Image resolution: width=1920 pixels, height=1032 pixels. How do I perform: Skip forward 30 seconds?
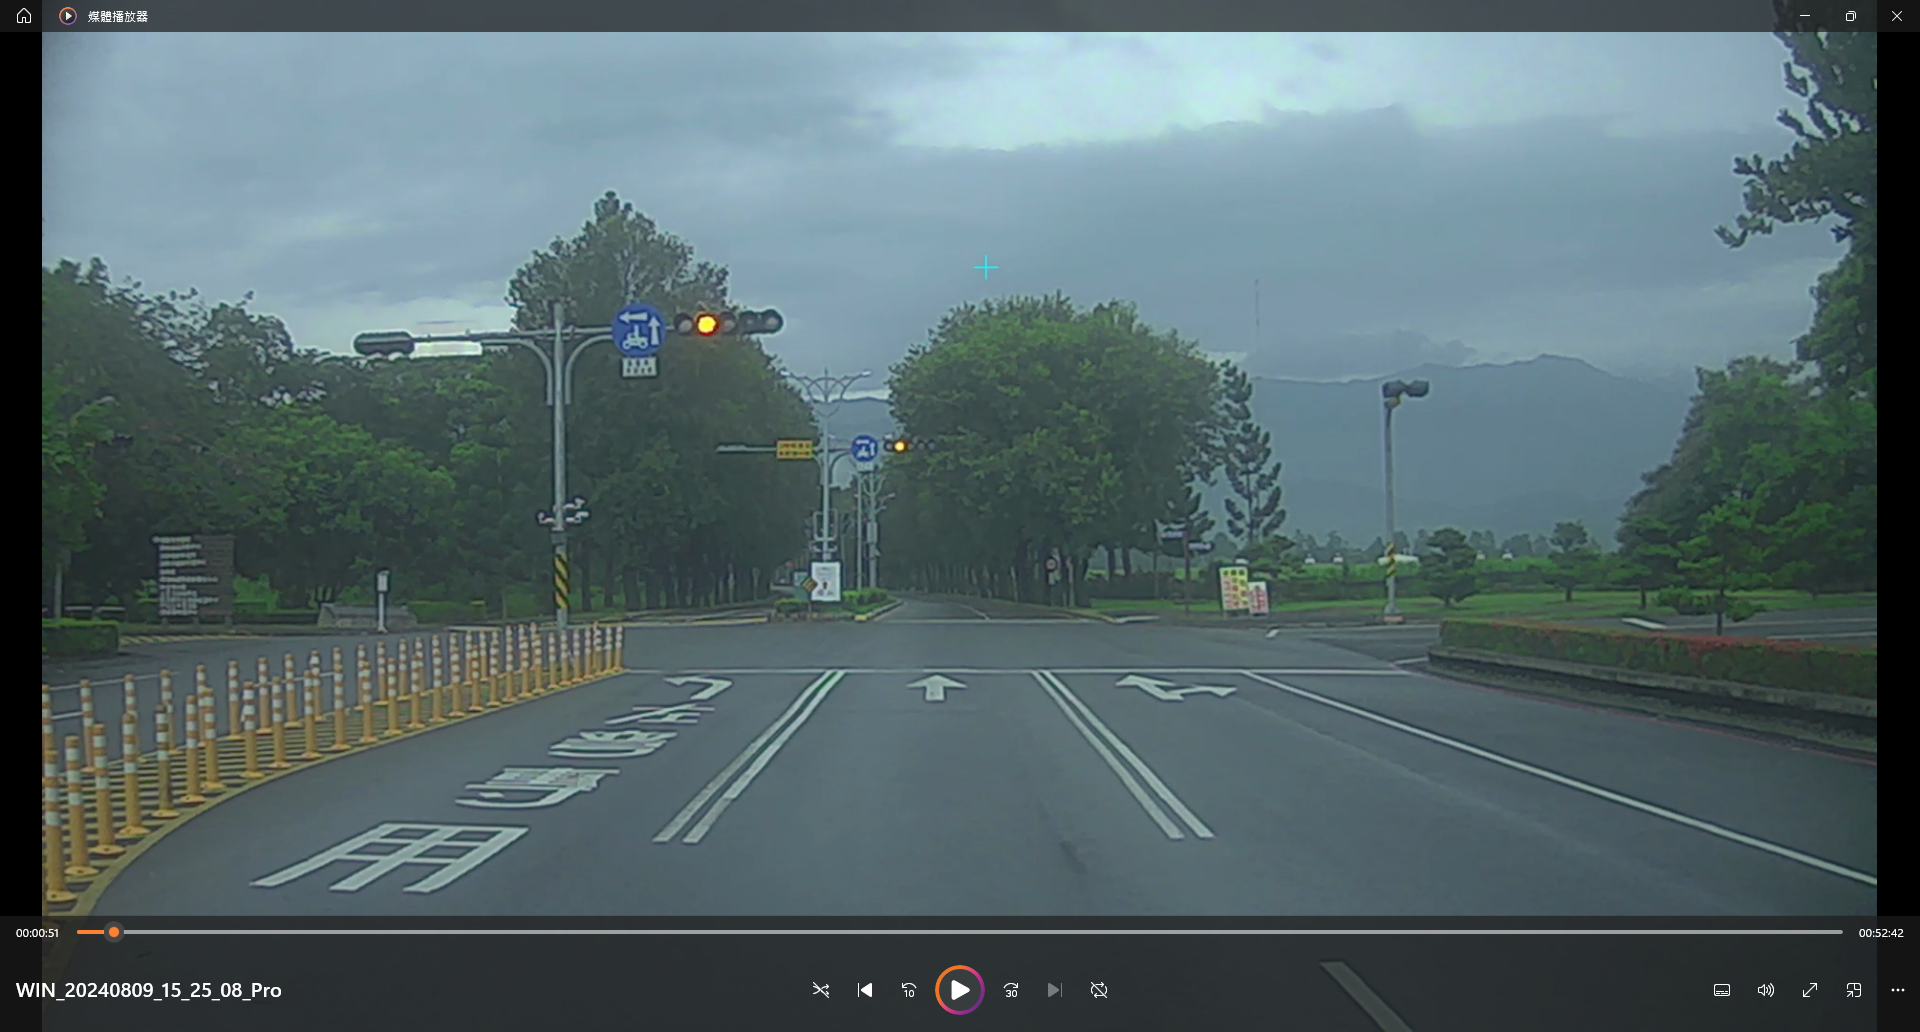coord(1011,990)
